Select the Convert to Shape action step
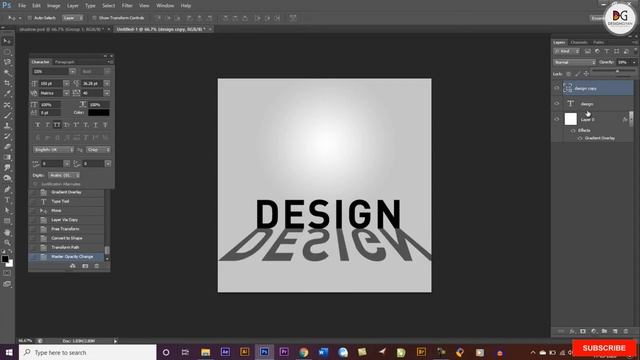 66,238
